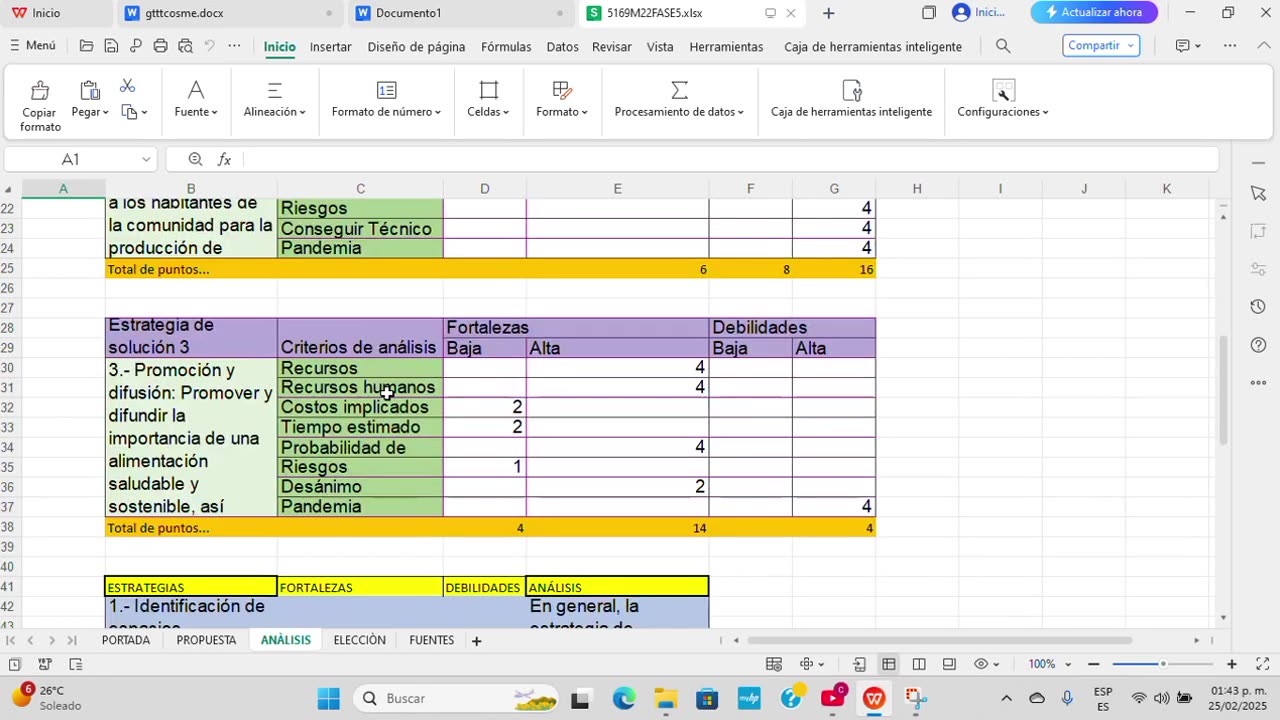The width and height of the screenshot is (1280, 720).
Task: Open the Insertar ribbon tab
Action: tap(330, 46)
